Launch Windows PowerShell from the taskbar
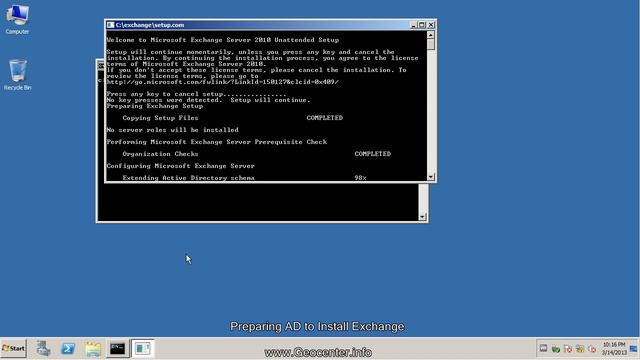Viewport: 640px width, 360px height. (68, 349)
